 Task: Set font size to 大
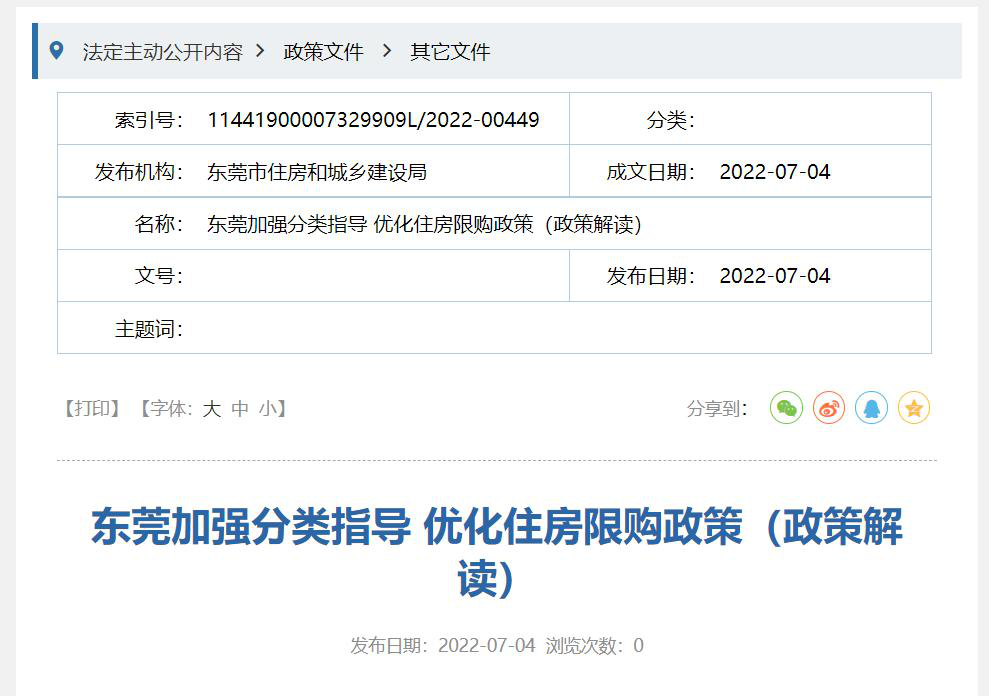click(212, 408)
